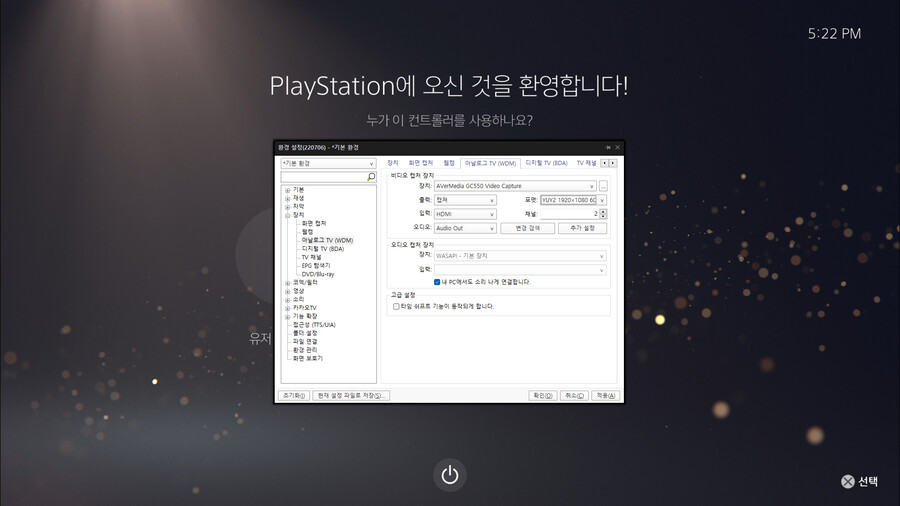The height and width of the screenshot is (506, 900).
Task: Switch to the 장치 tab
Action: click(393, 163)
